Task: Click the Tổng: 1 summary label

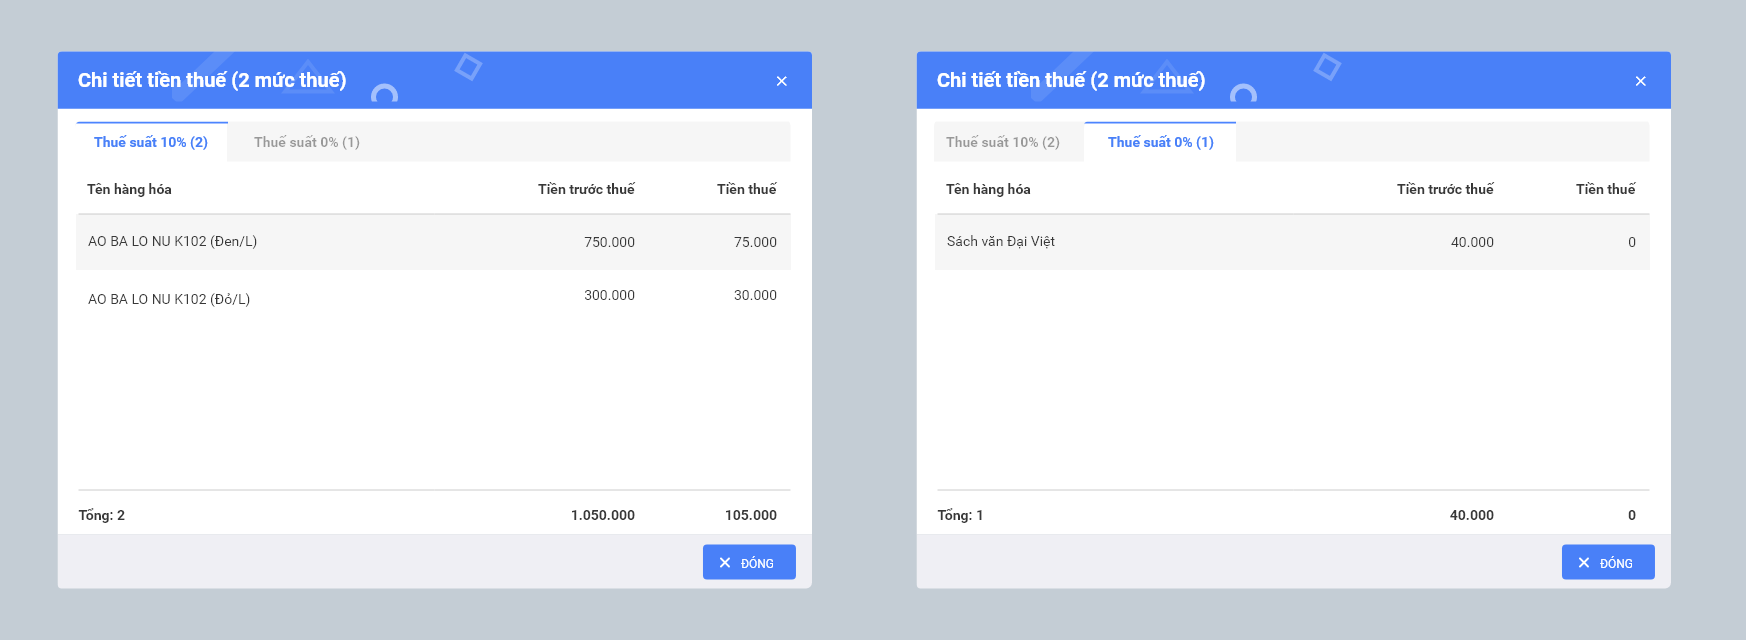Action: [x=960, y=515]
